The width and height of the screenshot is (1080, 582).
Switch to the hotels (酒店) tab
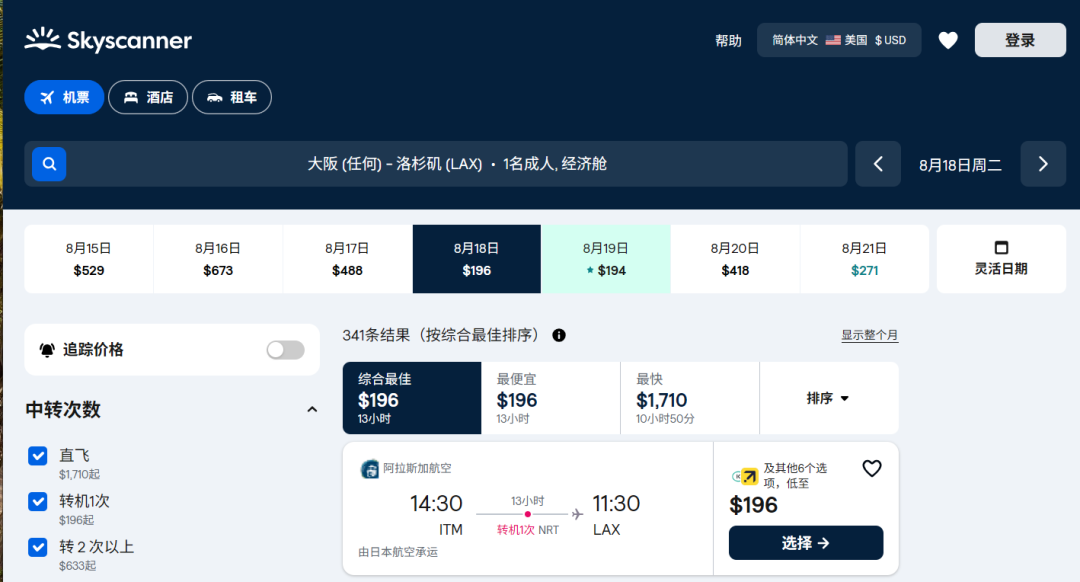coord(148,97)
